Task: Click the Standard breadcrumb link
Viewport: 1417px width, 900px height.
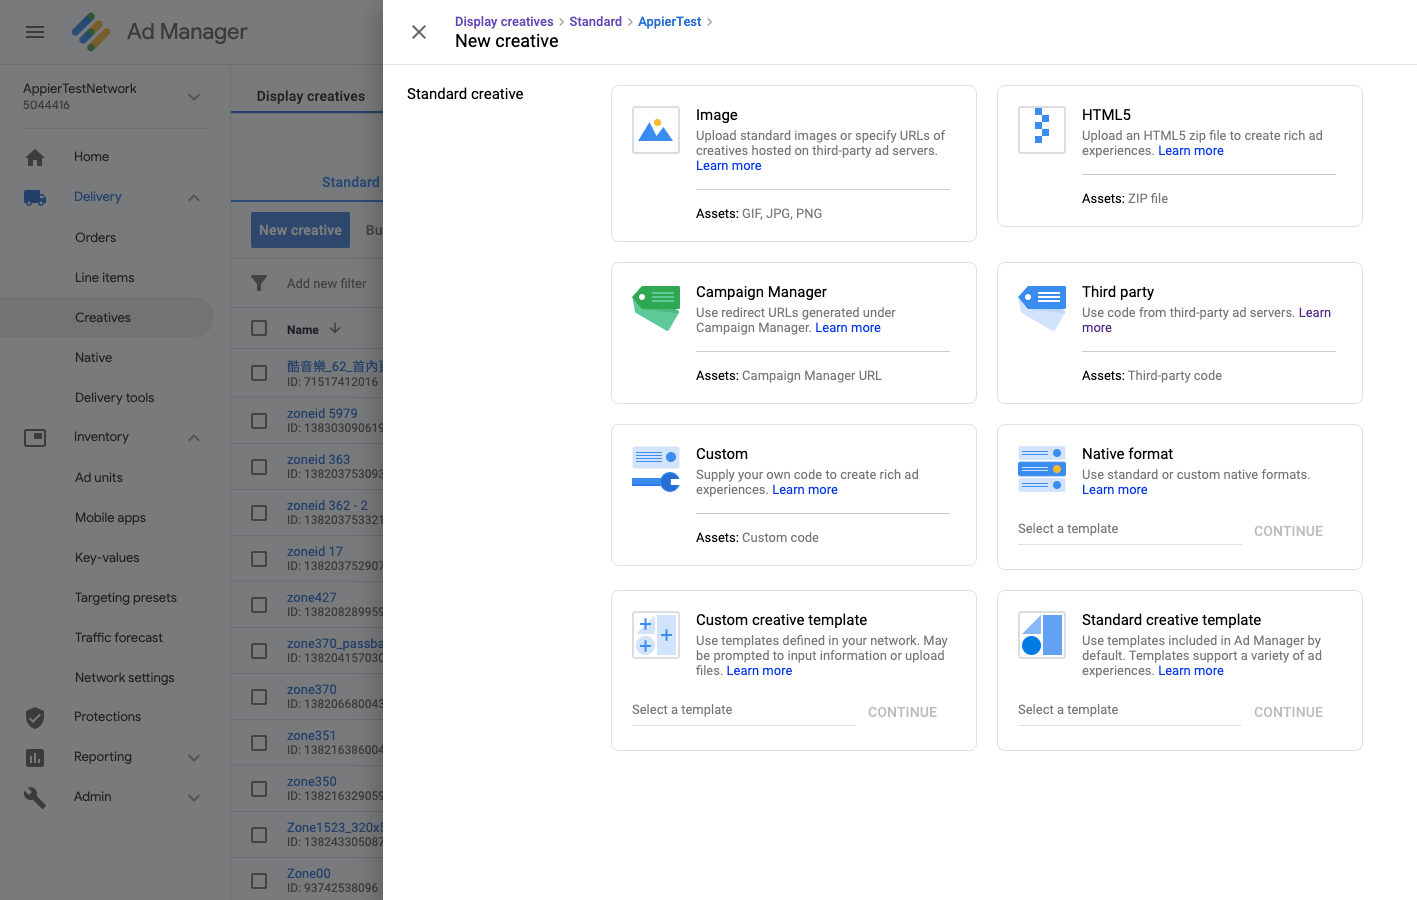Action: click(x=595, y=21)
